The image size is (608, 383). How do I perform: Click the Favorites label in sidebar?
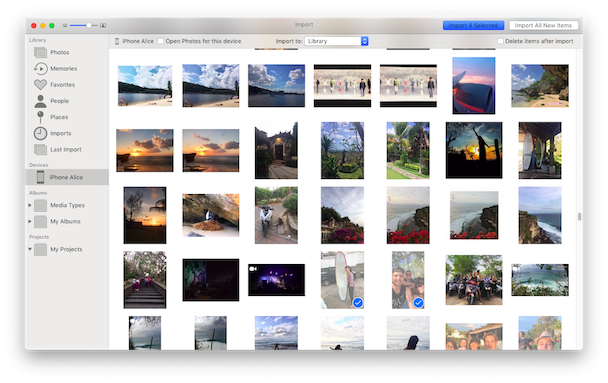pos(62,85)
